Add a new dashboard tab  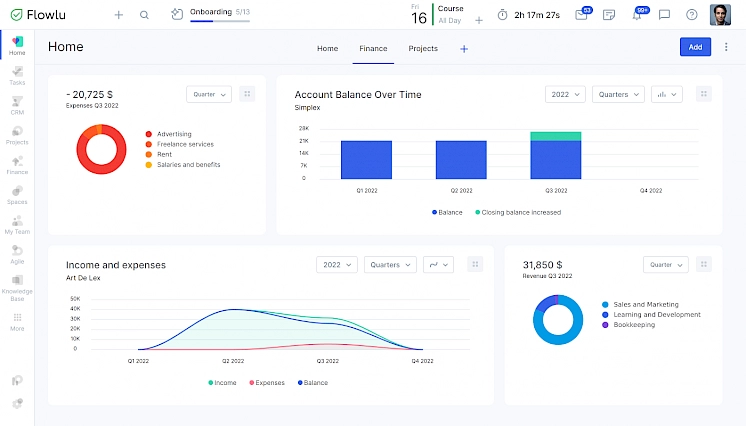464,49
